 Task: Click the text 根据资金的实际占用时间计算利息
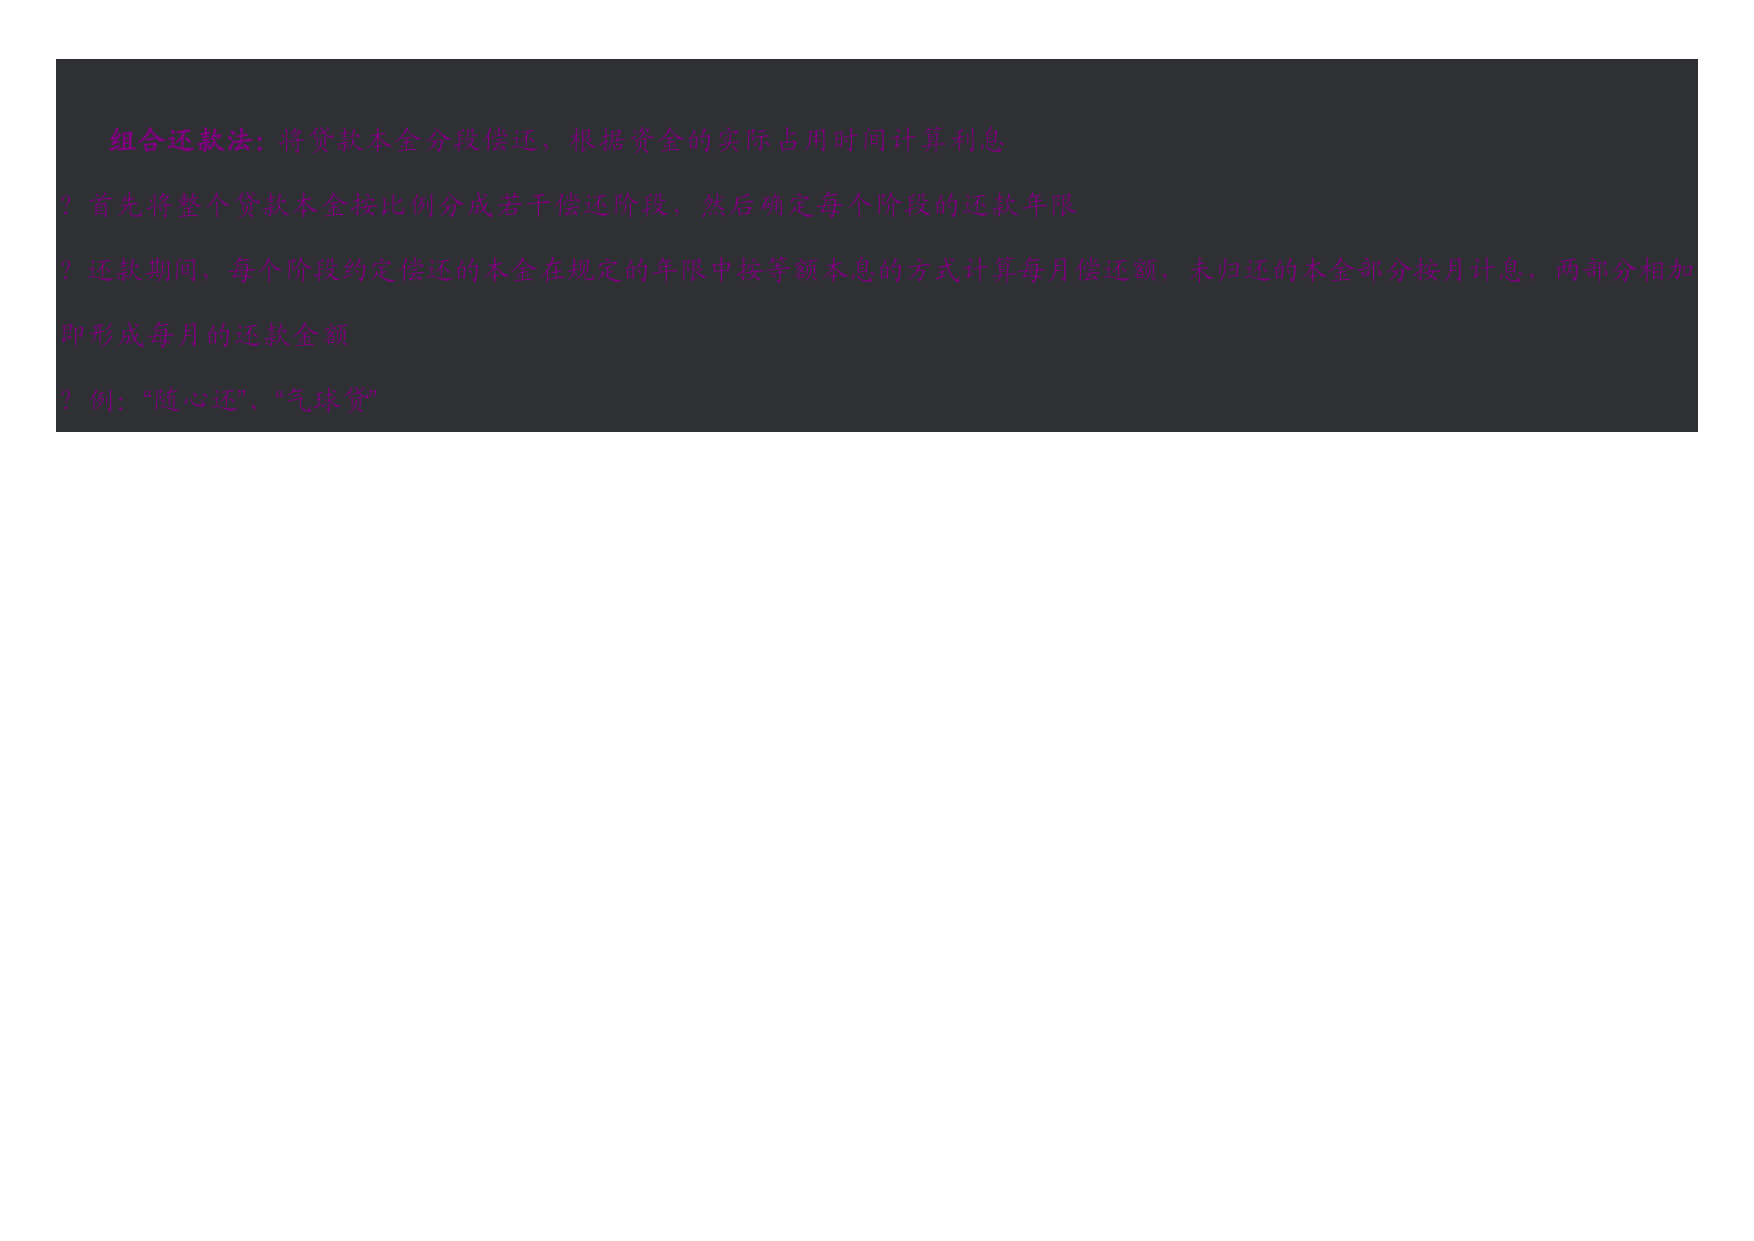pyautogui.click(x=787, y=141)
